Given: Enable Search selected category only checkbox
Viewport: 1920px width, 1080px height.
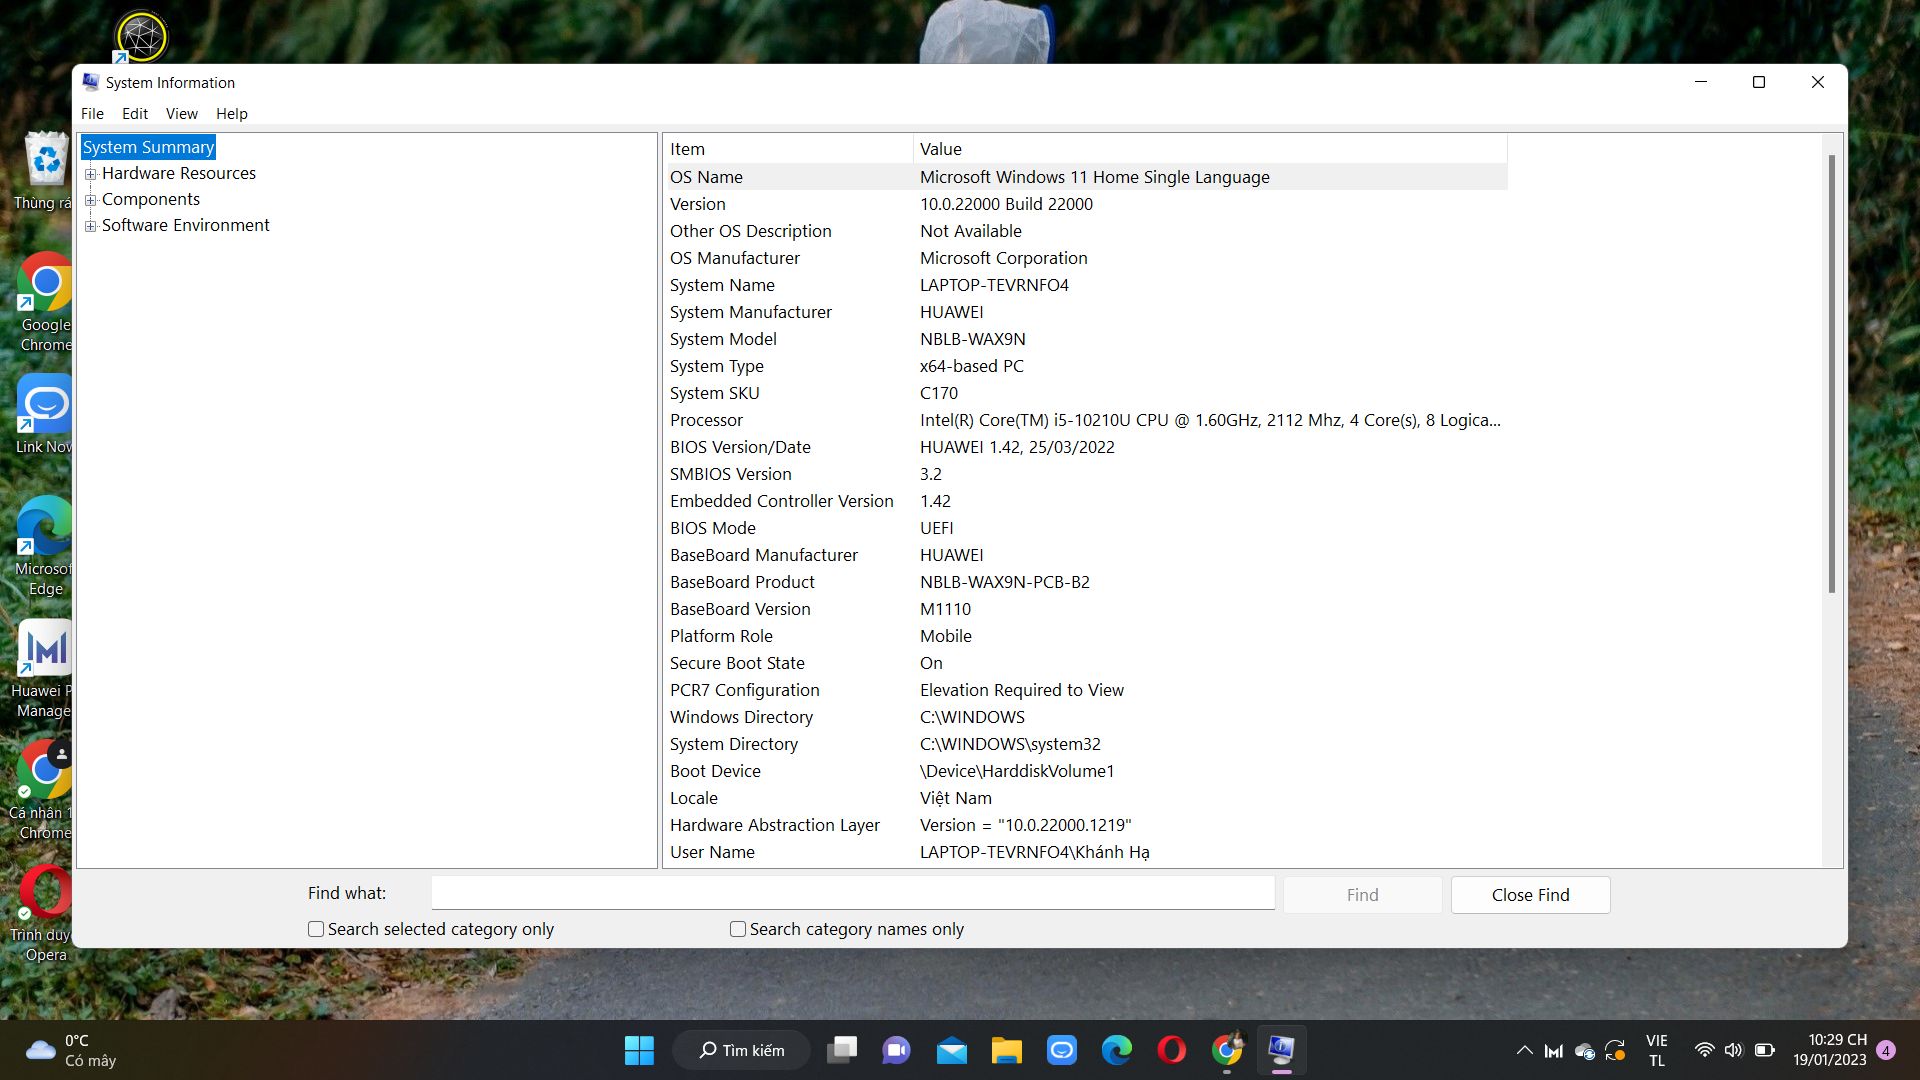Looking at the screenshot, I should (x=316, y=929).
